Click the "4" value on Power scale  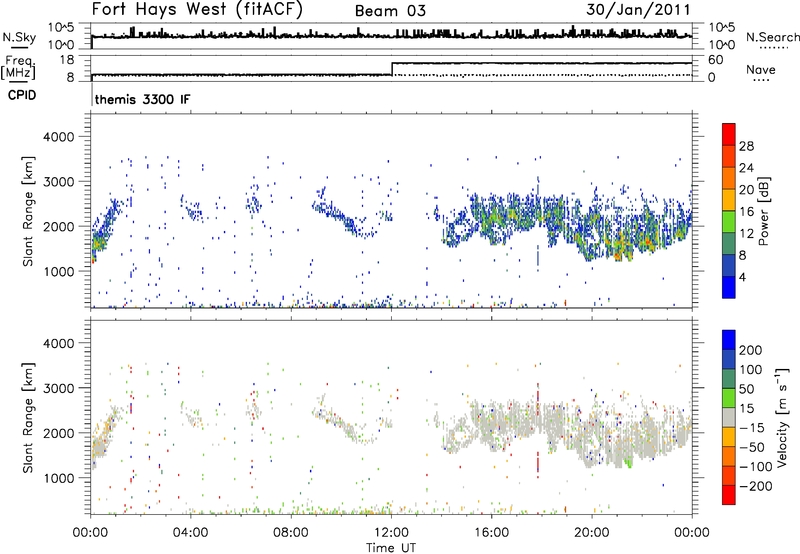pyautogui.click(x=742, y=278)
